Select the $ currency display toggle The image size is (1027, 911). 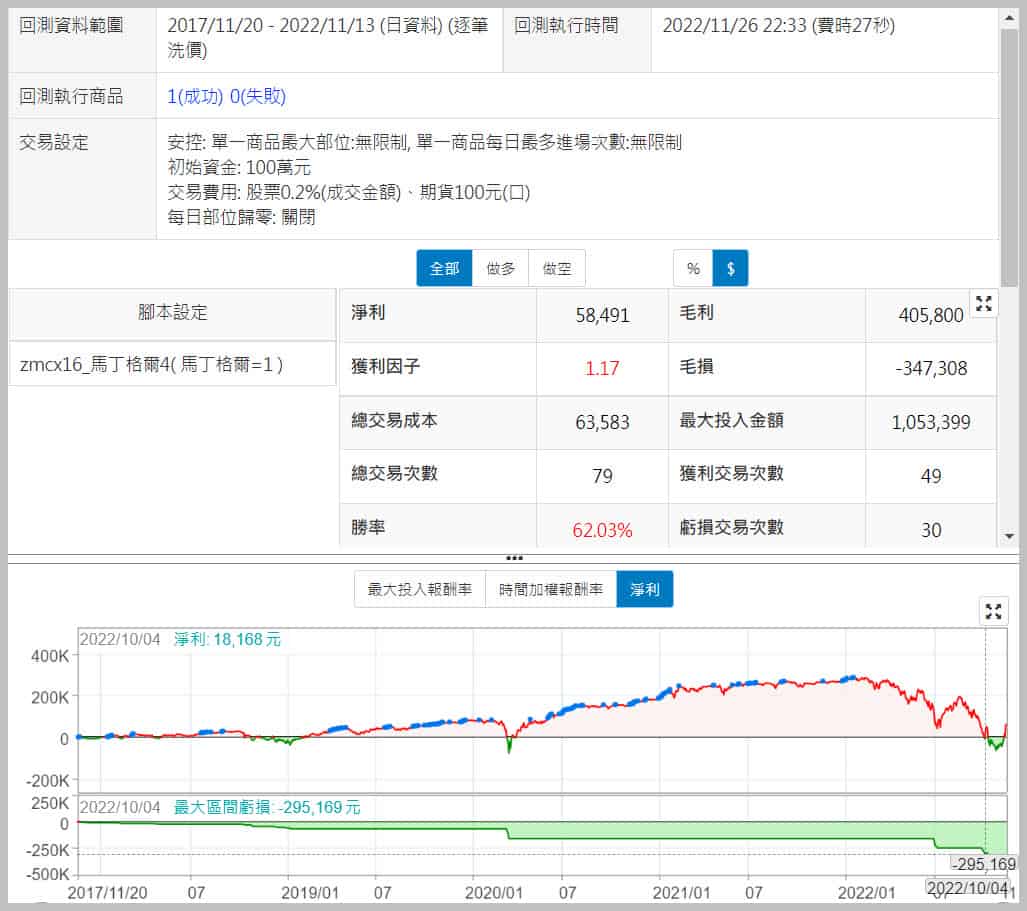pyautogui.click(x=730, y=268)
